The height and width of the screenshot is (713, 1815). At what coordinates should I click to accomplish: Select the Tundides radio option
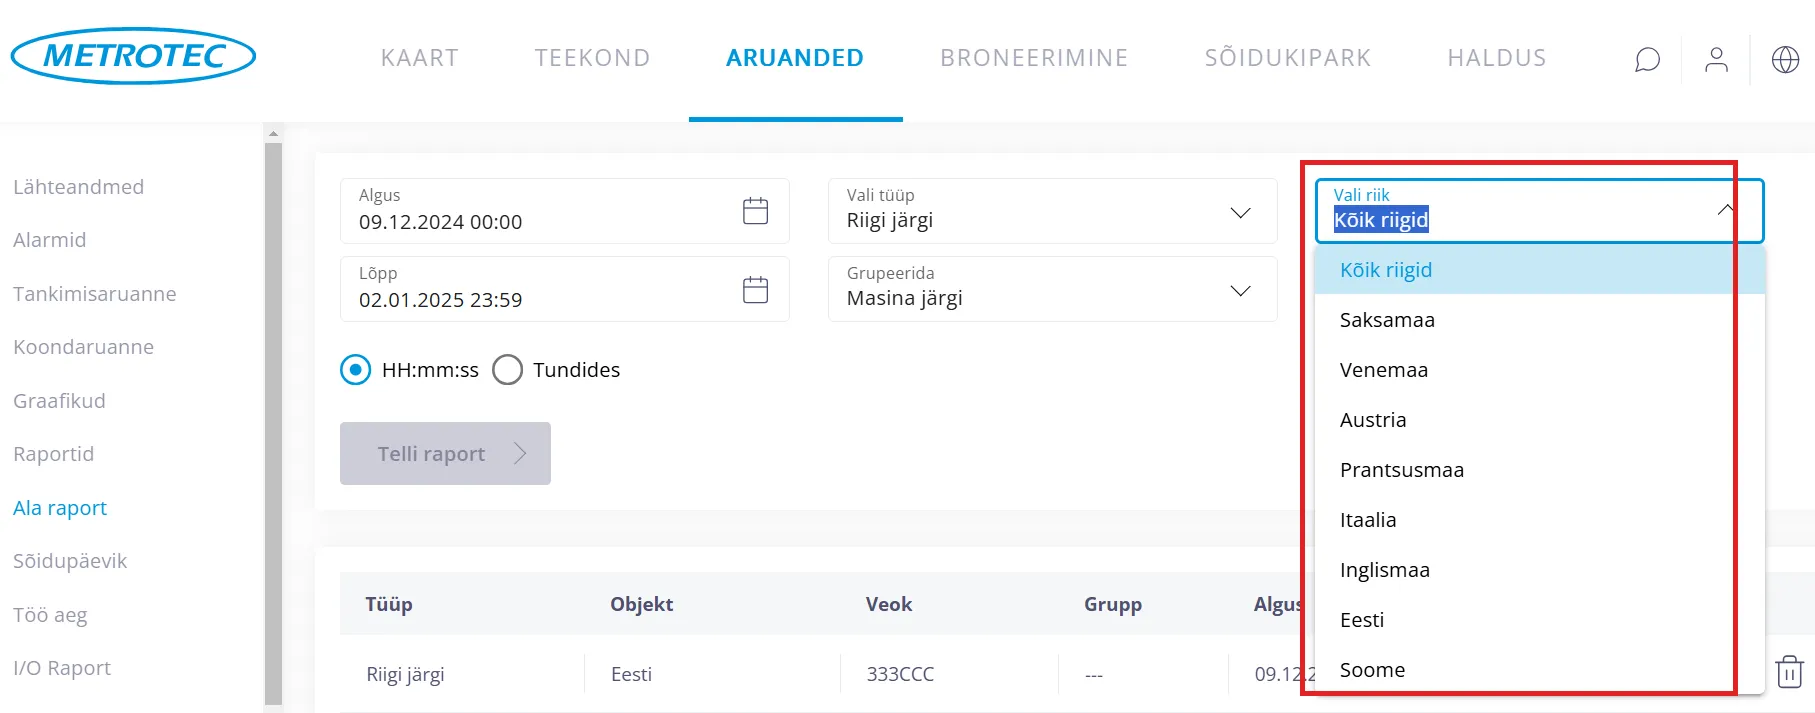tap(508, 370)
